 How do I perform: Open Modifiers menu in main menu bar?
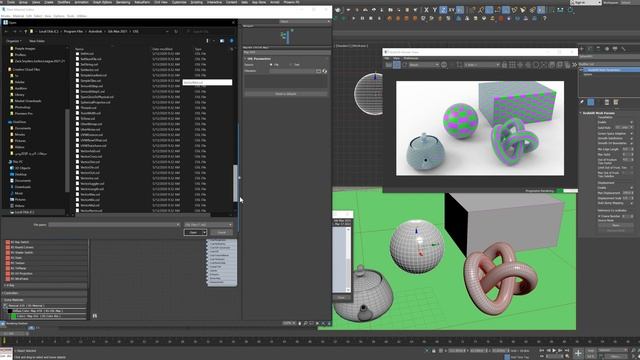point(64,2)
